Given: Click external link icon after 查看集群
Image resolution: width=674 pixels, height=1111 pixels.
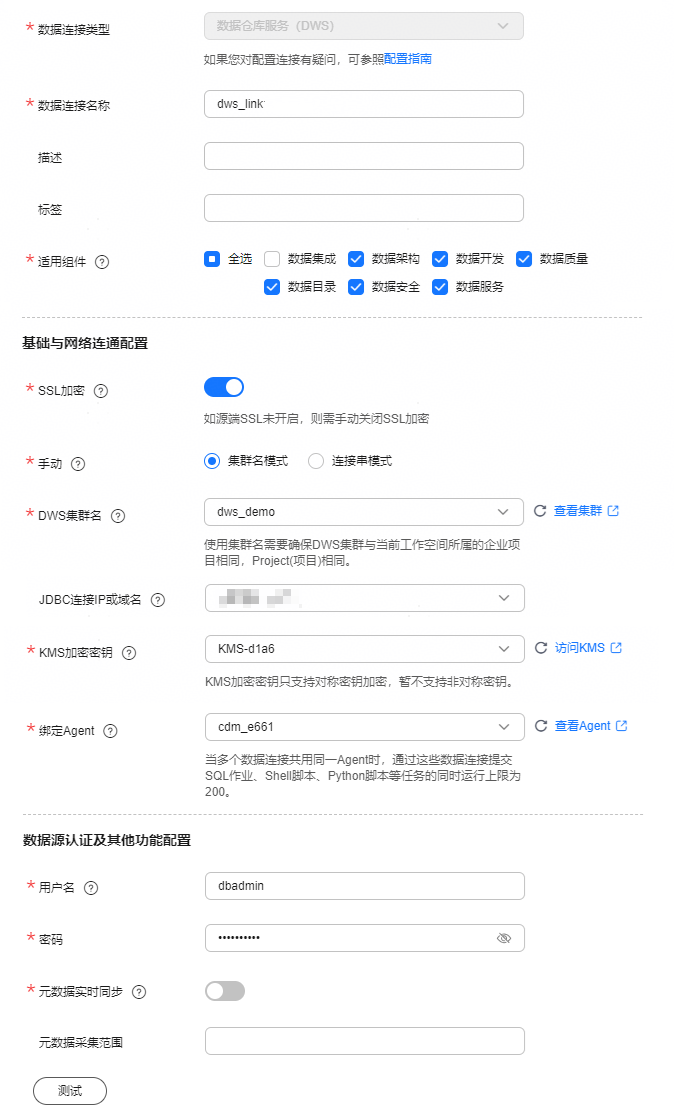Looking at the screenshot, I should pos(614,511).
